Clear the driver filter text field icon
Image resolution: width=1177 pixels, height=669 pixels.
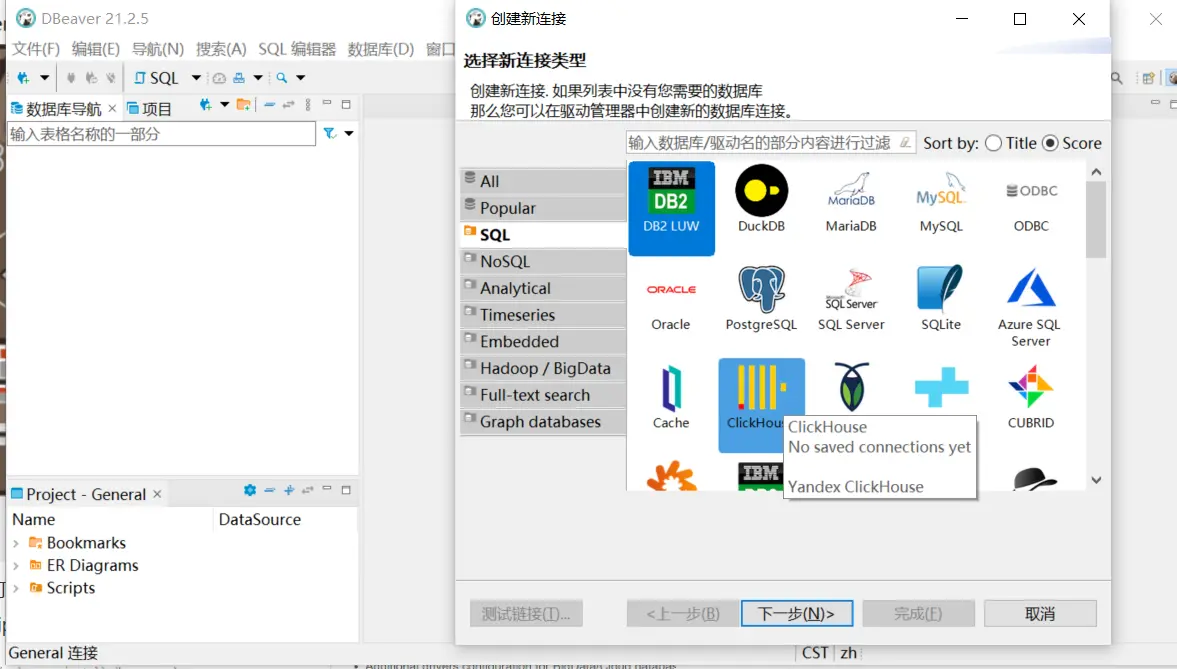tap(905, 143)
